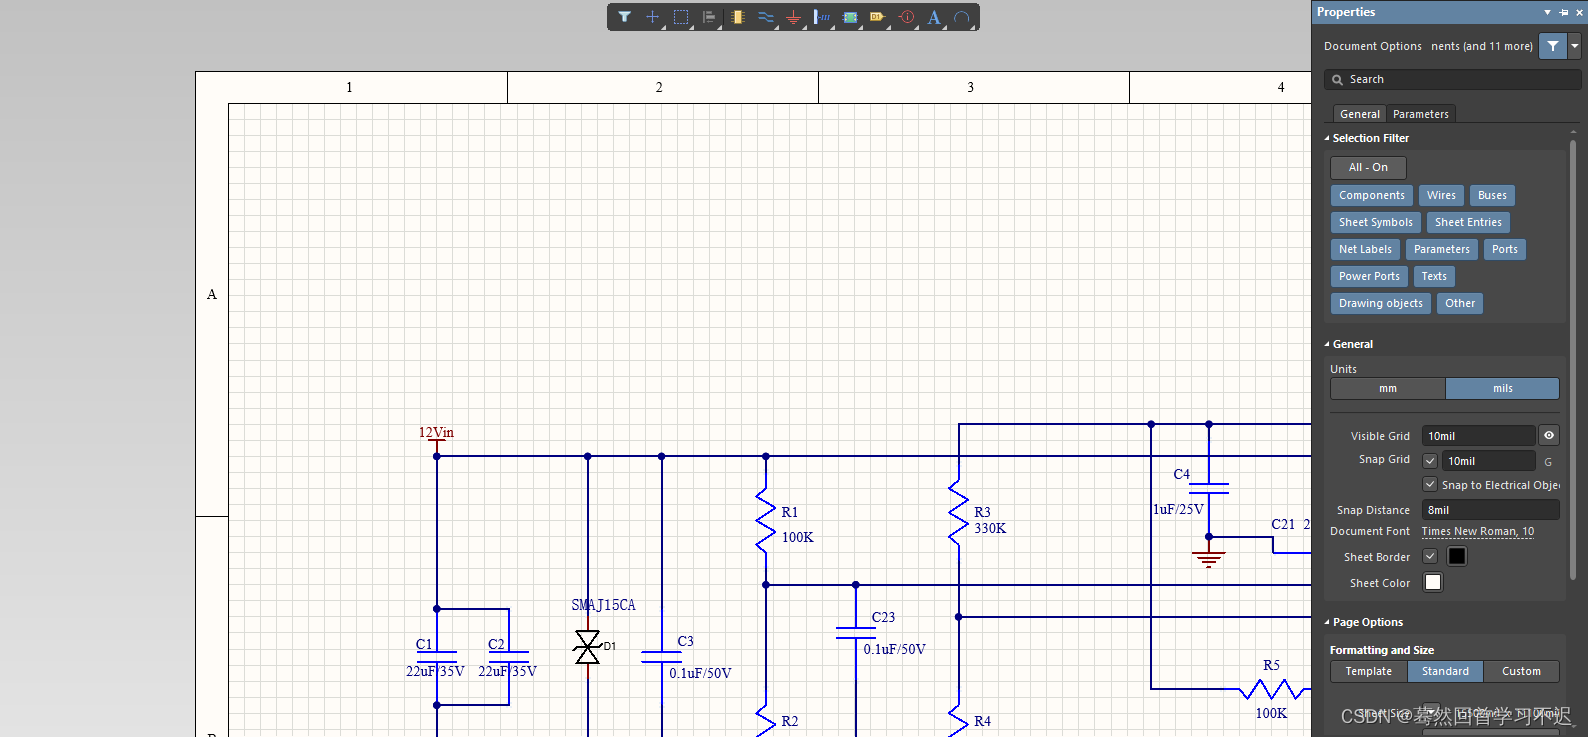Click the Place Port icon in toolbar

pyautogui.click(x=877, y=17)
